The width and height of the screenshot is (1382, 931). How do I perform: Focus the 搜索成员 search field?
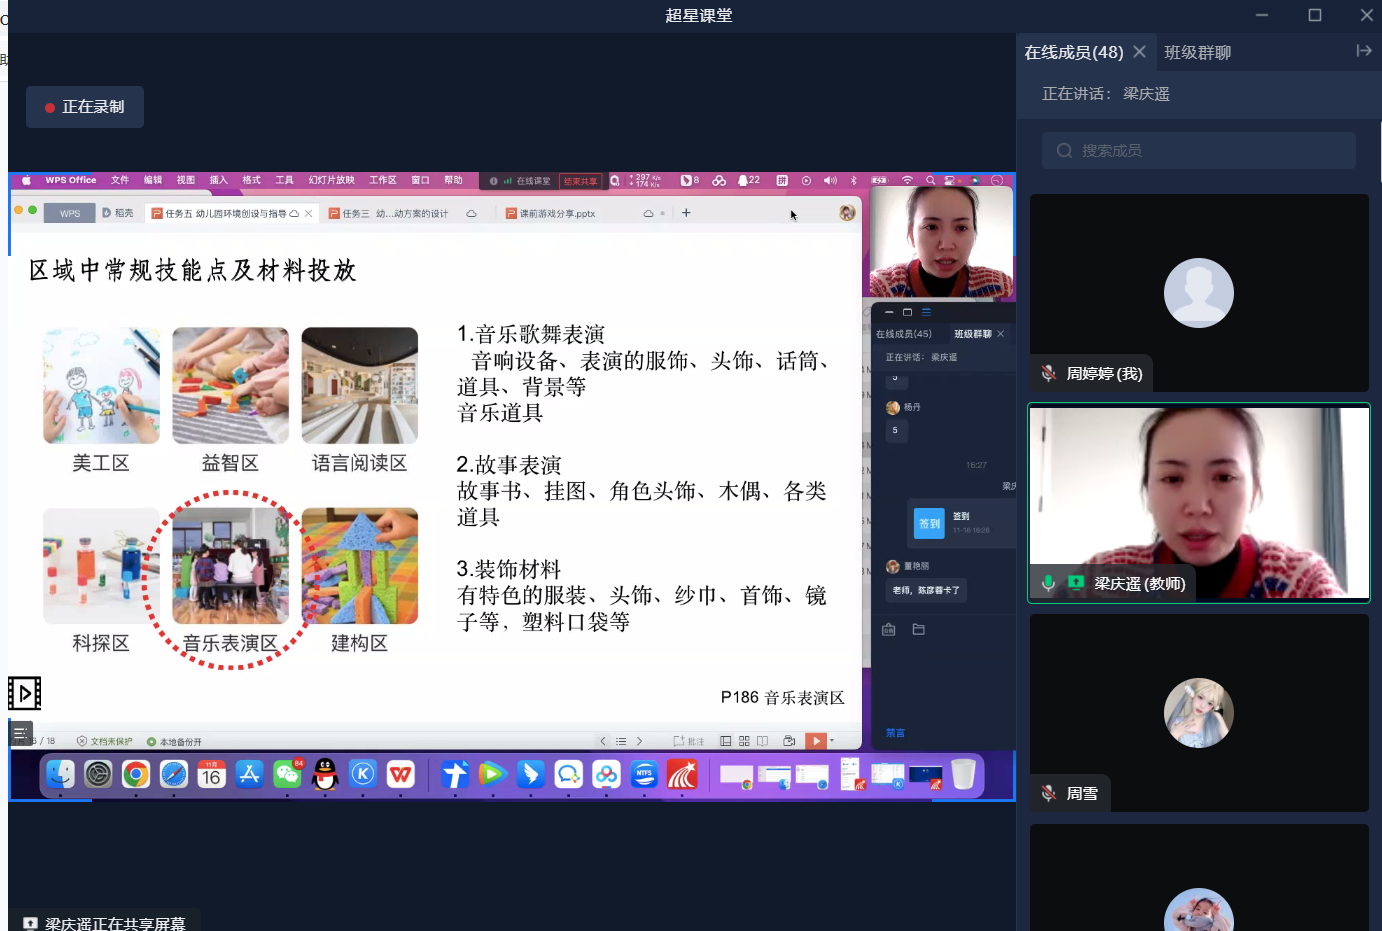1199,150
